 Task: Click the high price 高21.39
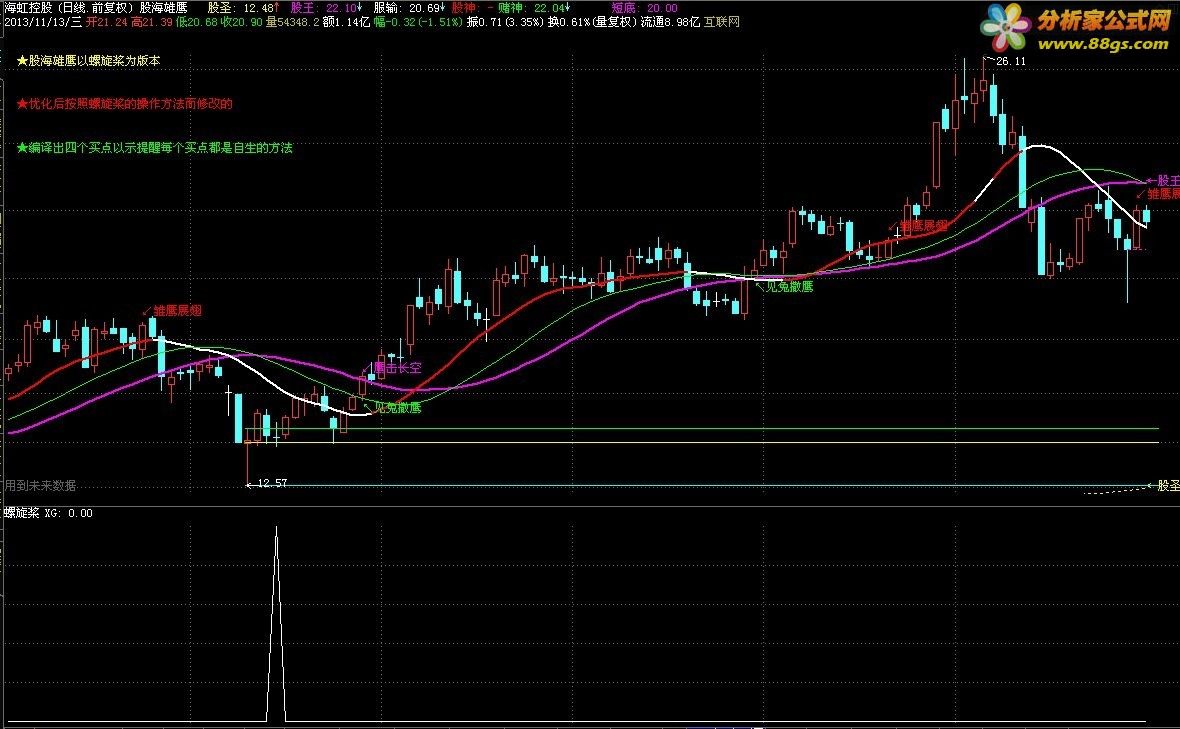151,22
